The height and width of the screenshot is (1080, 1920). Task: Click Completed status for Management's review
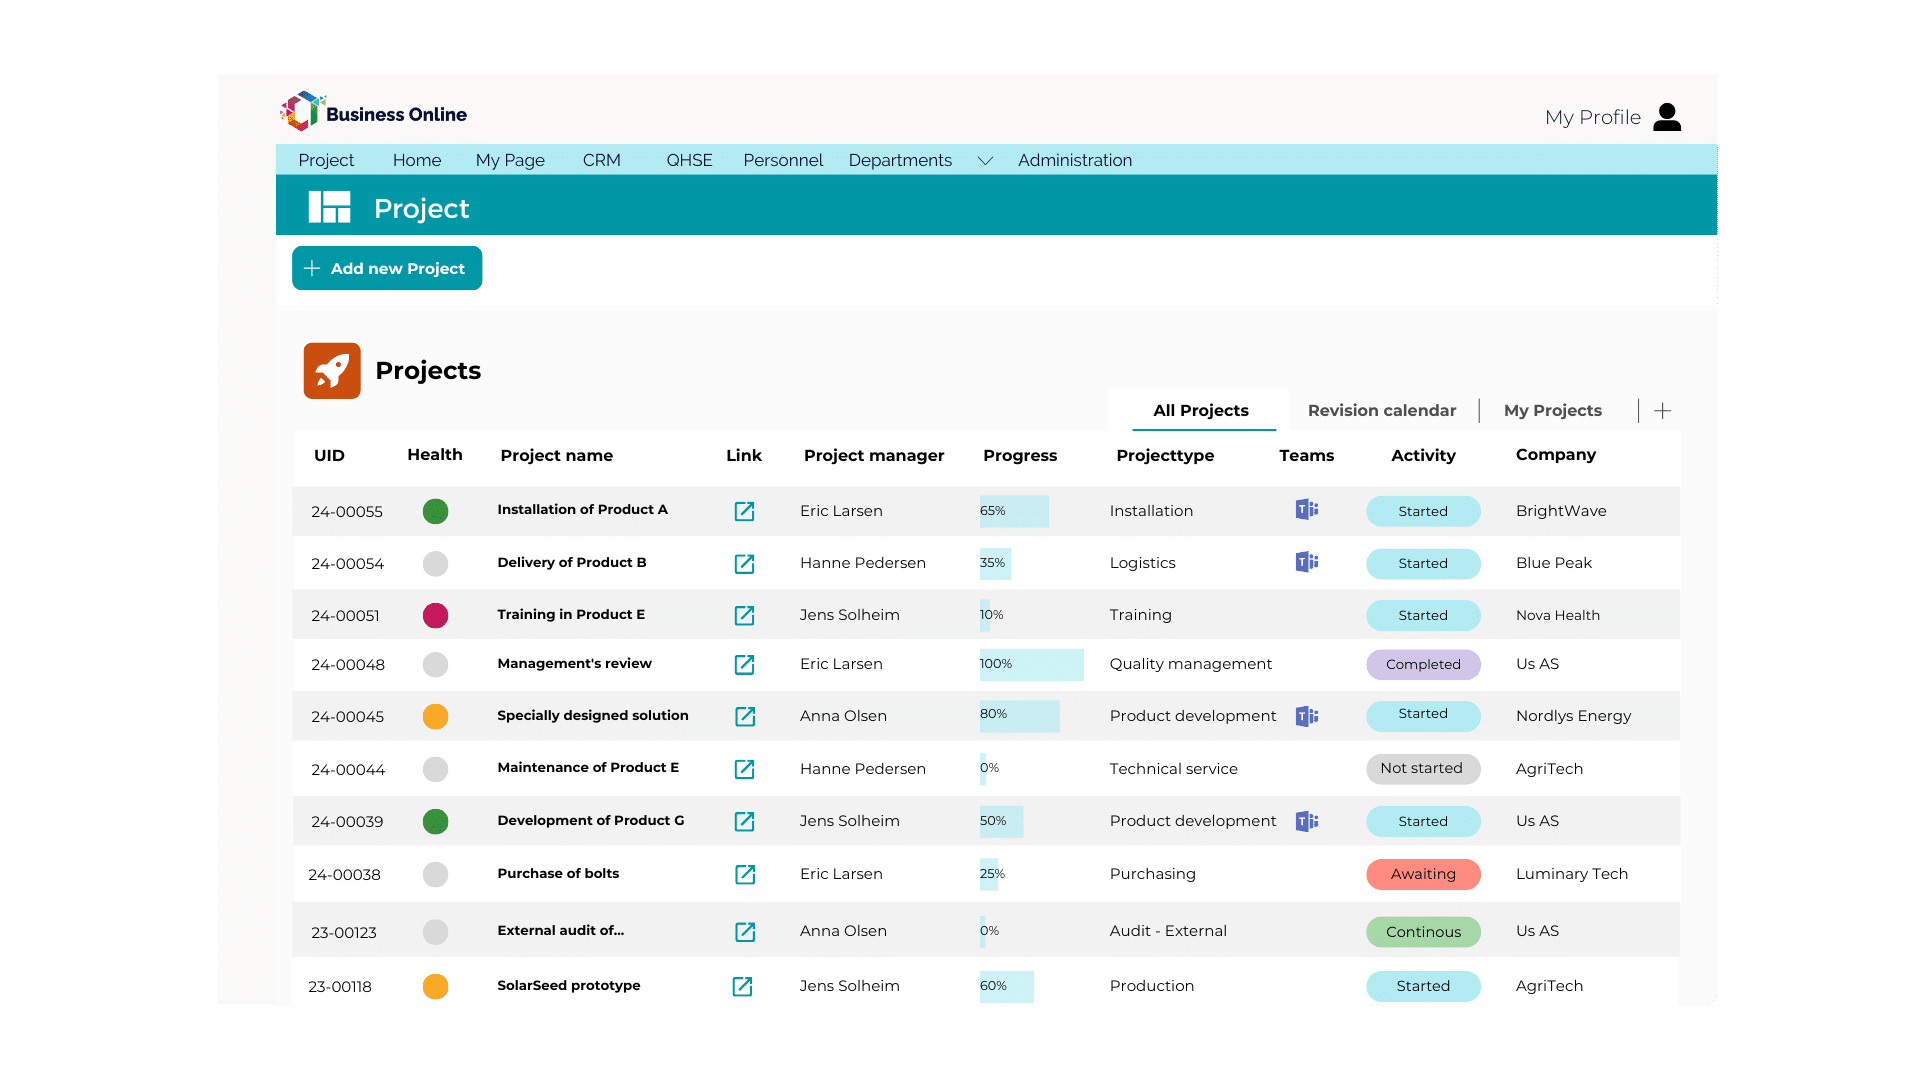(x=1423, y=664)
